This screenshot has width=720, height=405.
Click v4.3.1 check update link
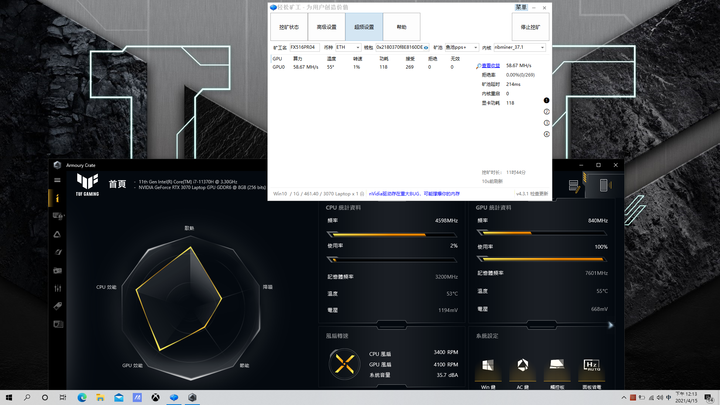click(532, 194)
